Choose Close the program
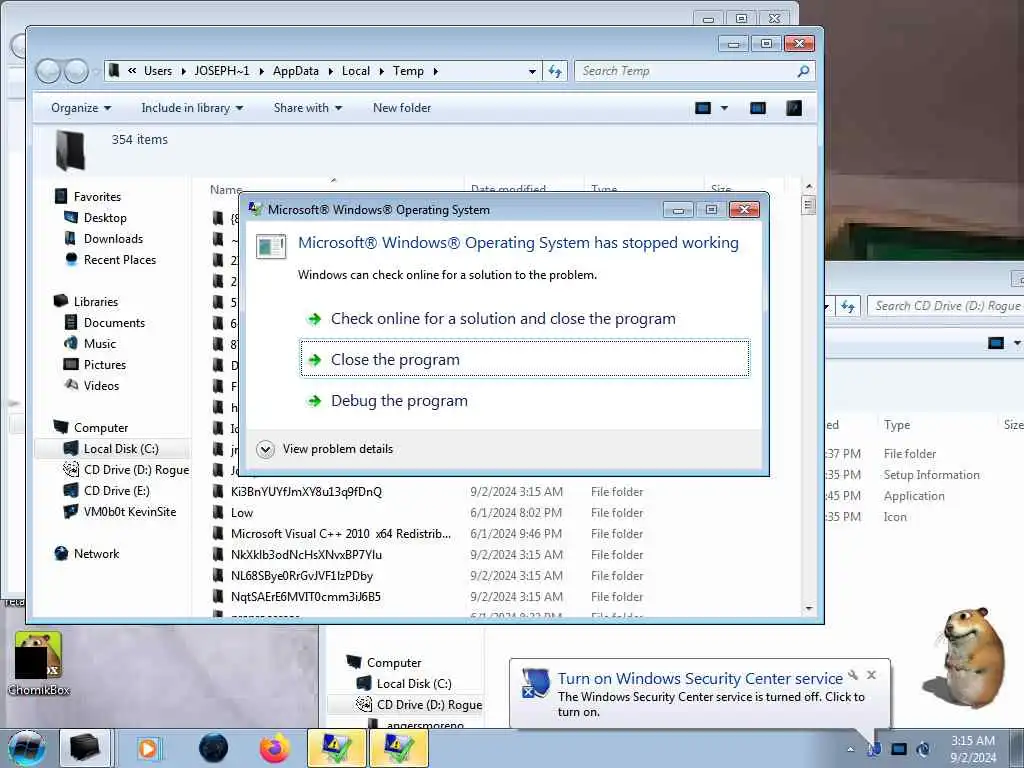Viewport: 1024px width, 768px height. pos(525,359)
